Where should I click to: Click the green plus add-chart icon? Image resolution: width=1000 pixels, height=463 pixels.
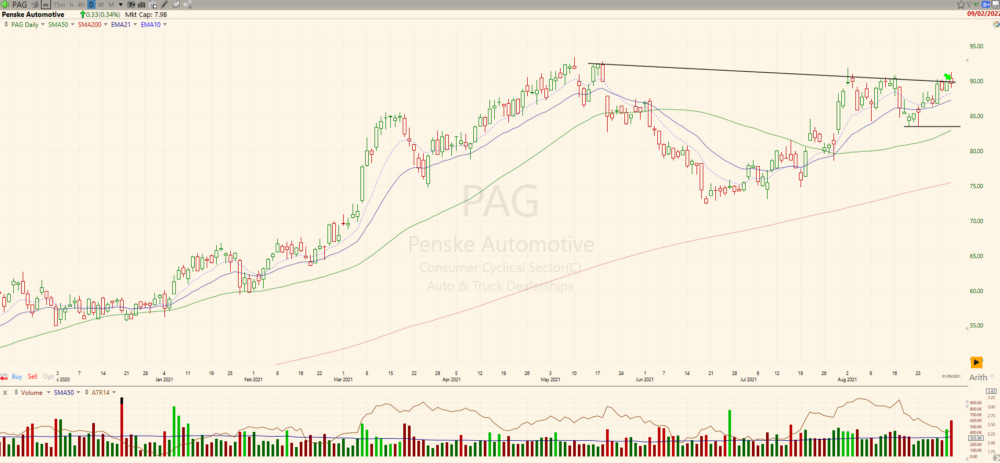pos(5,4)
